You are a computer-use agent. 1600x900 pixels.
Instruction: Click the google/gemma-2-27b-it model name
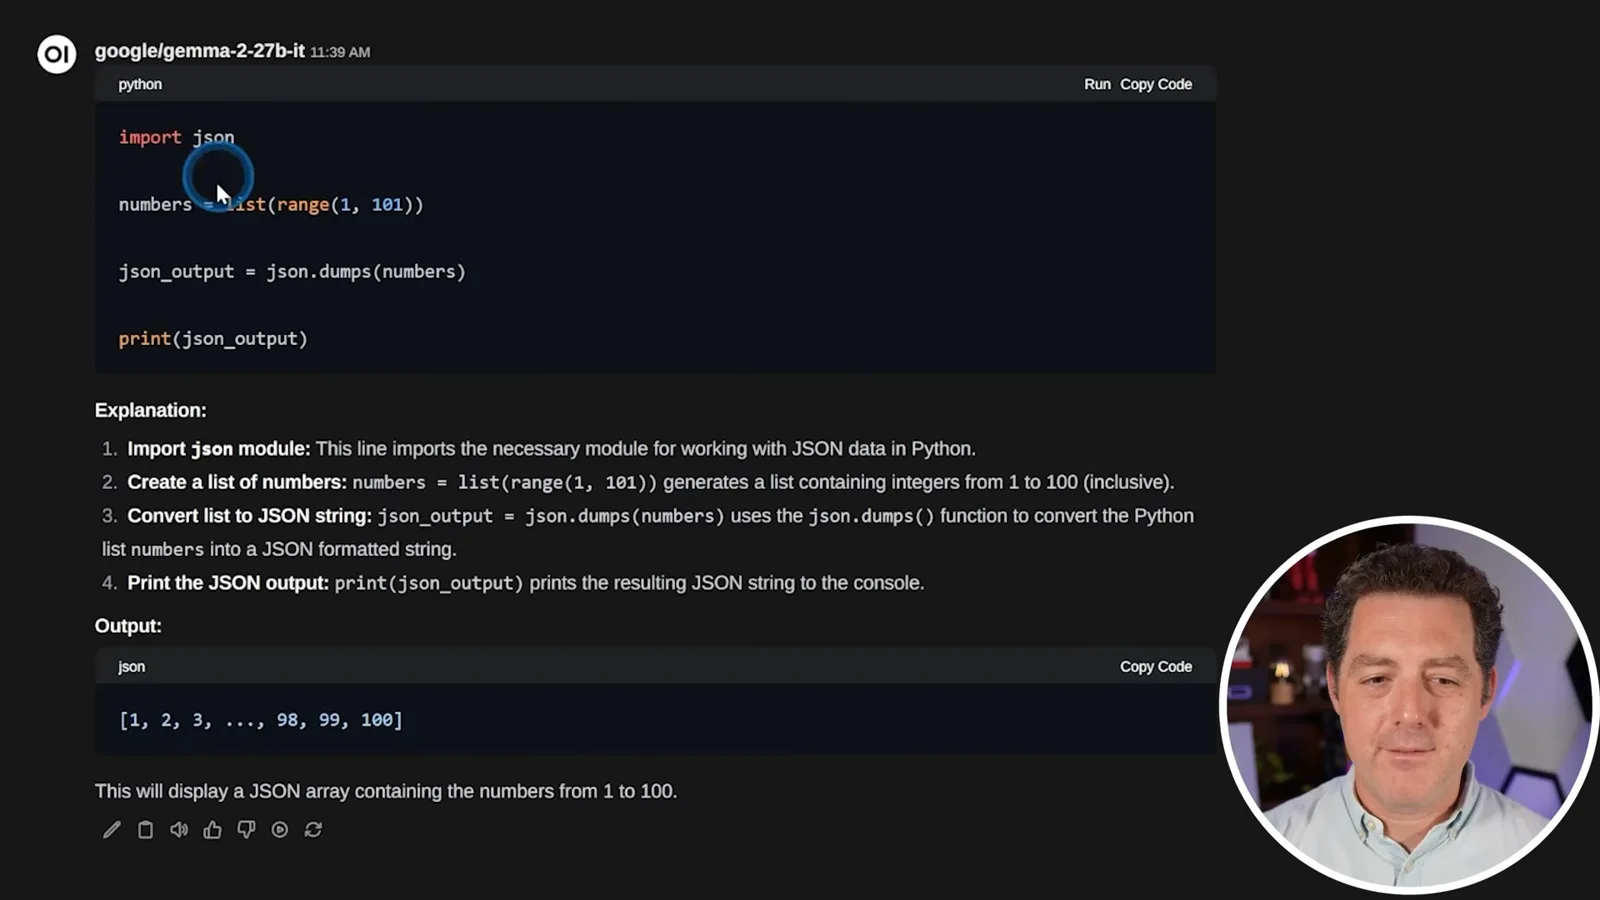pyautogui.click(x=199, y=51)
